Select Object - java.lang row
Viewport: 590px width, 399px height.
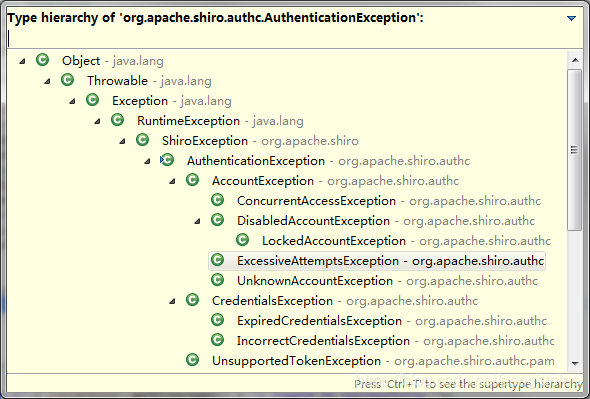(113, 61)
